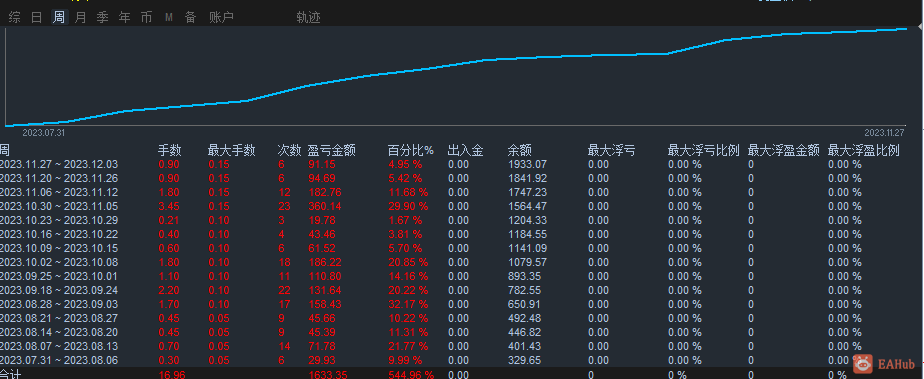
Task: Click total lots 16.96
Action: click(172, 374)
